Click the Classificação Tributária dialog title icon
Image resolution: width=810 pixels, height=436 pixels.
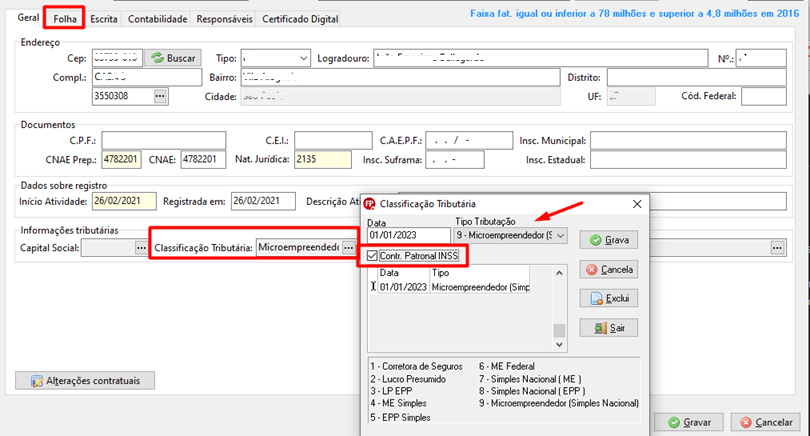(369, 204)
